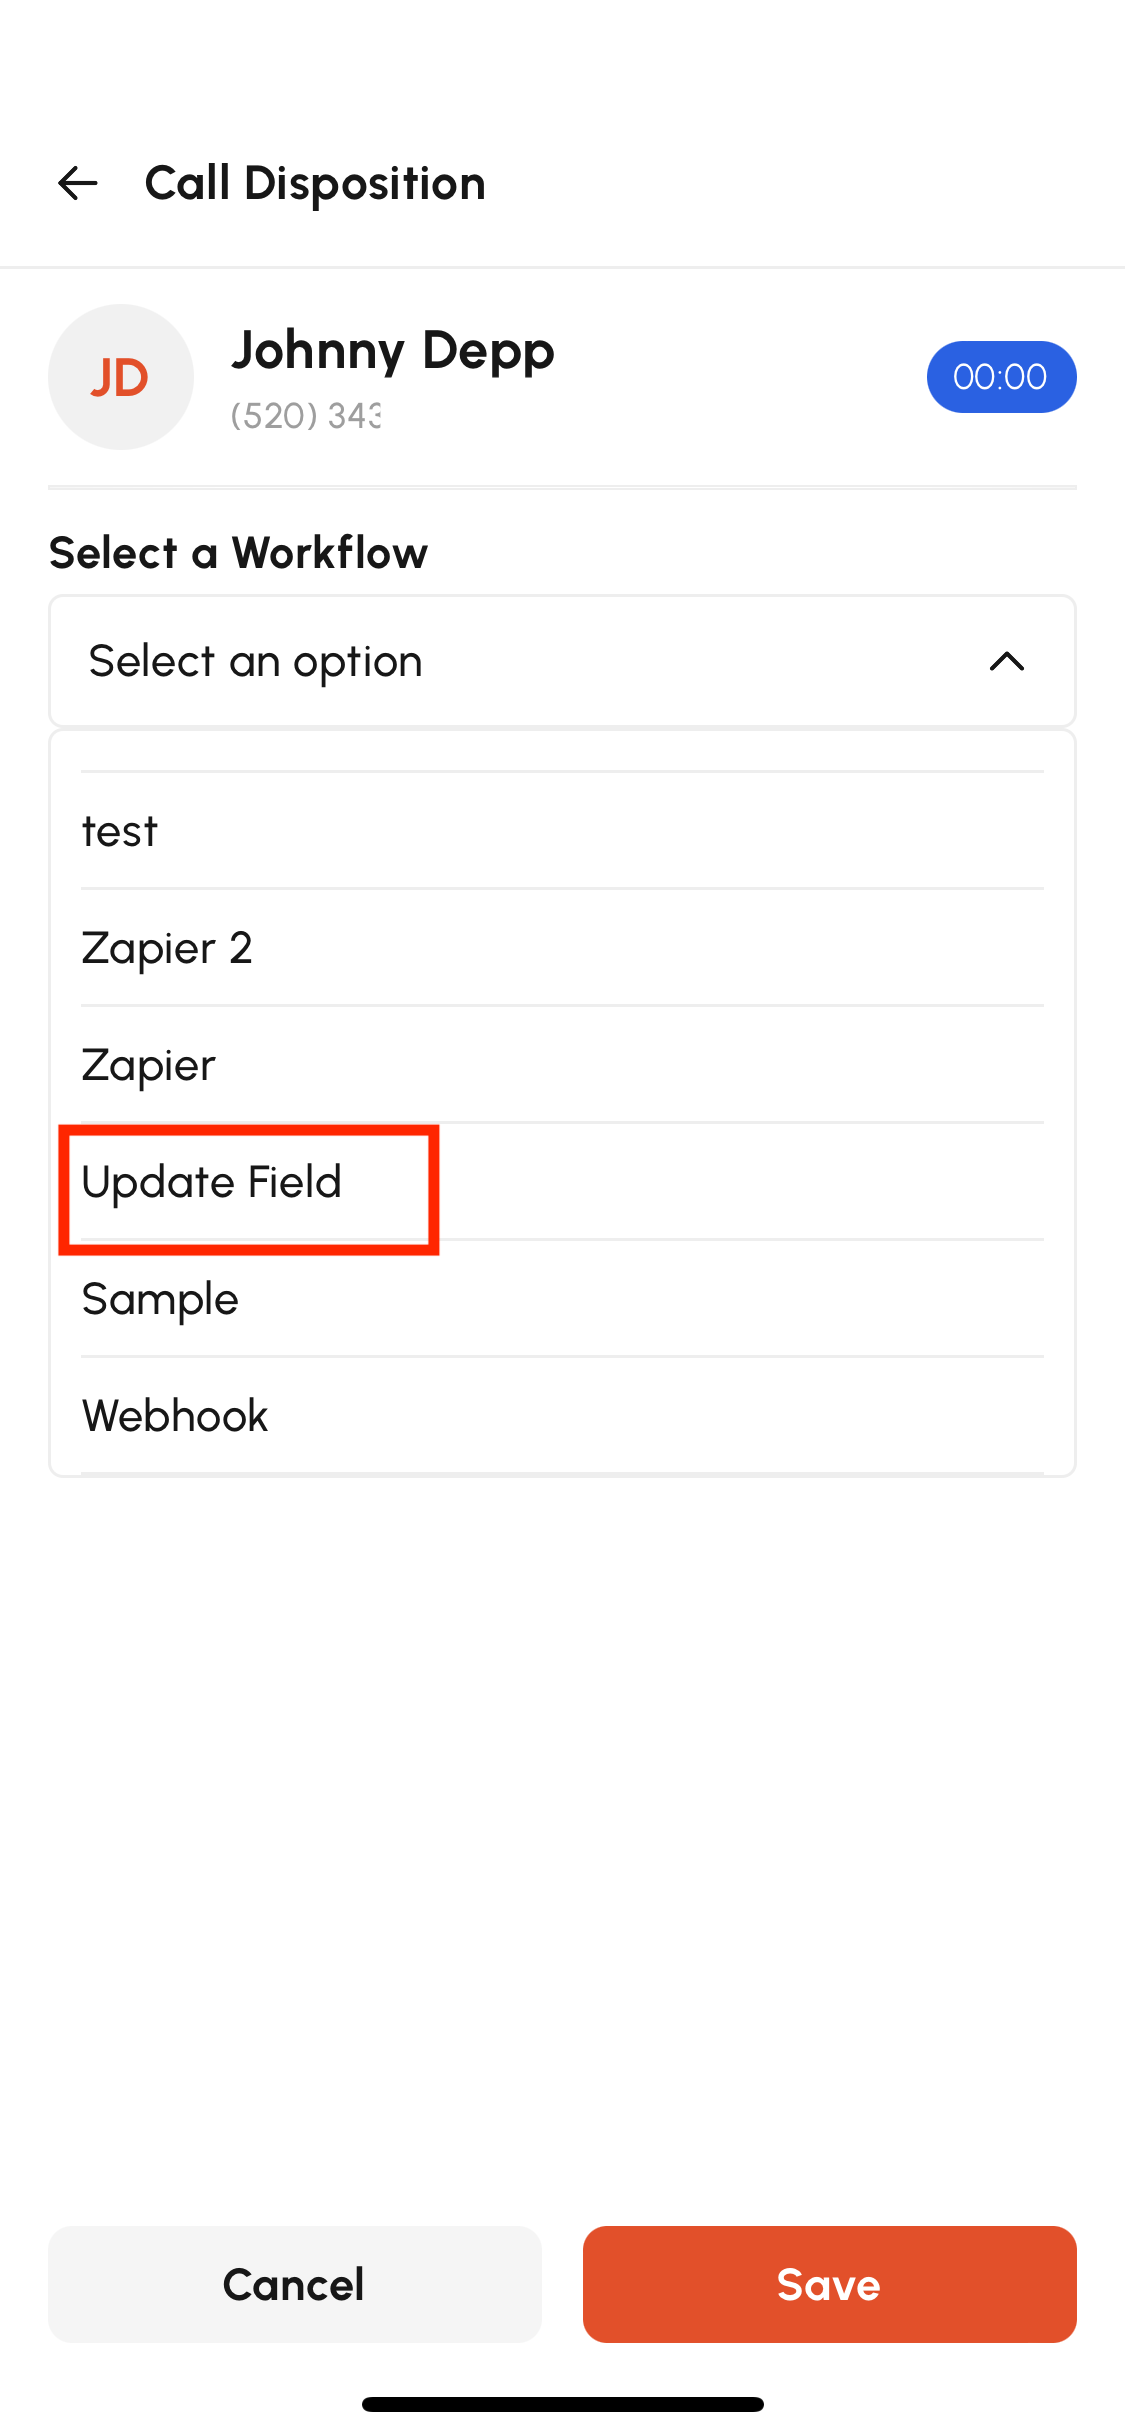The image size is (1125, 2436).
Task: Choose the test workflow option
Action: pyautogui.click(x=562, y=831)
